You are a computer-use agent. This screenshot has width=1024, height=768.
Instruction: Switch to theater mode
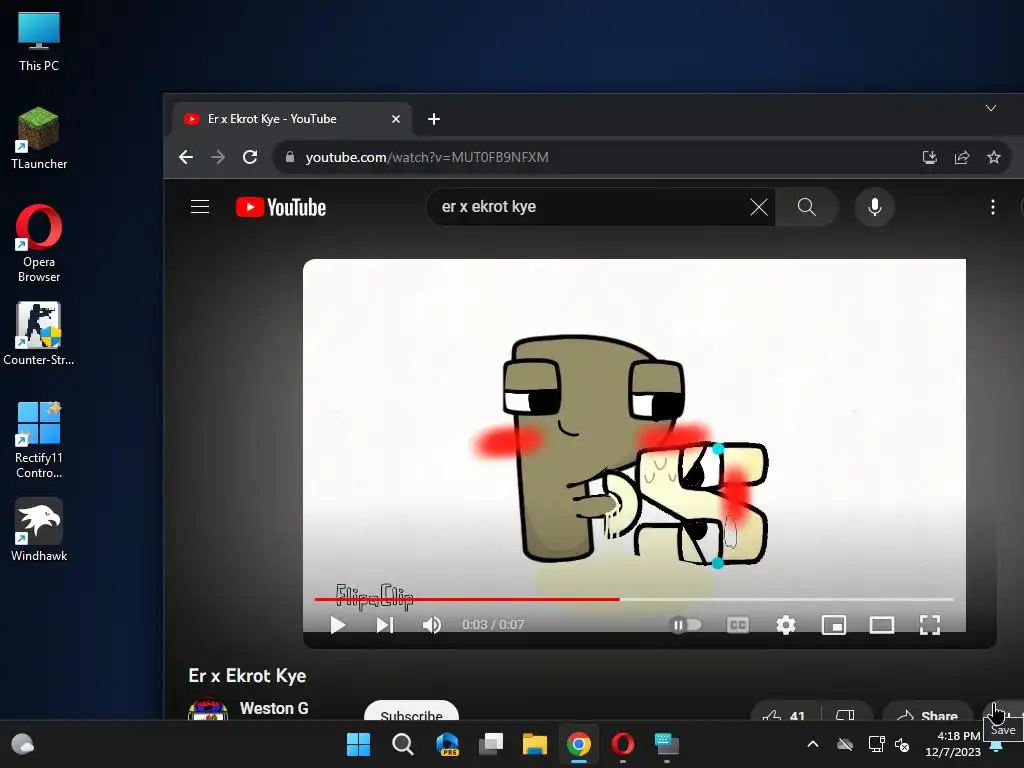click(882, 625)
